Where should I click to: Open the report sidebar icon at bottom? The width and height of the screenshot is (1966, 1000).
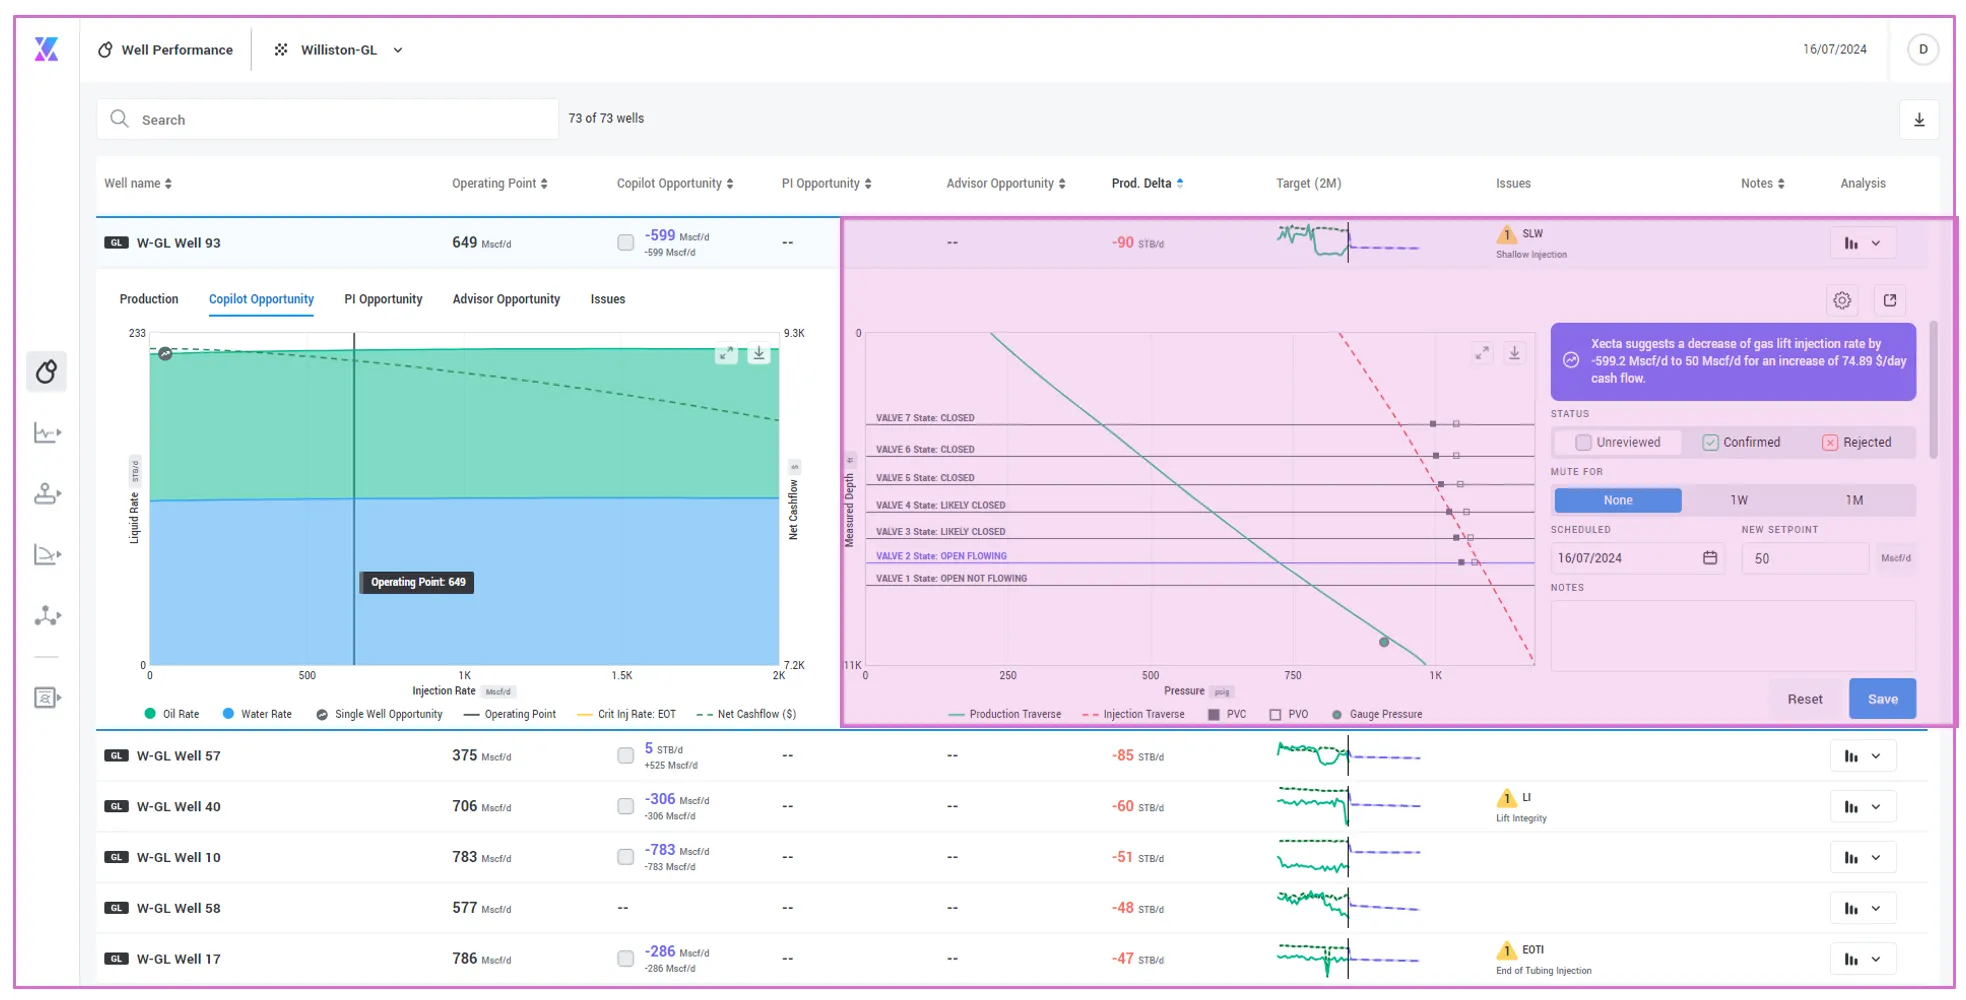[47, 698]
